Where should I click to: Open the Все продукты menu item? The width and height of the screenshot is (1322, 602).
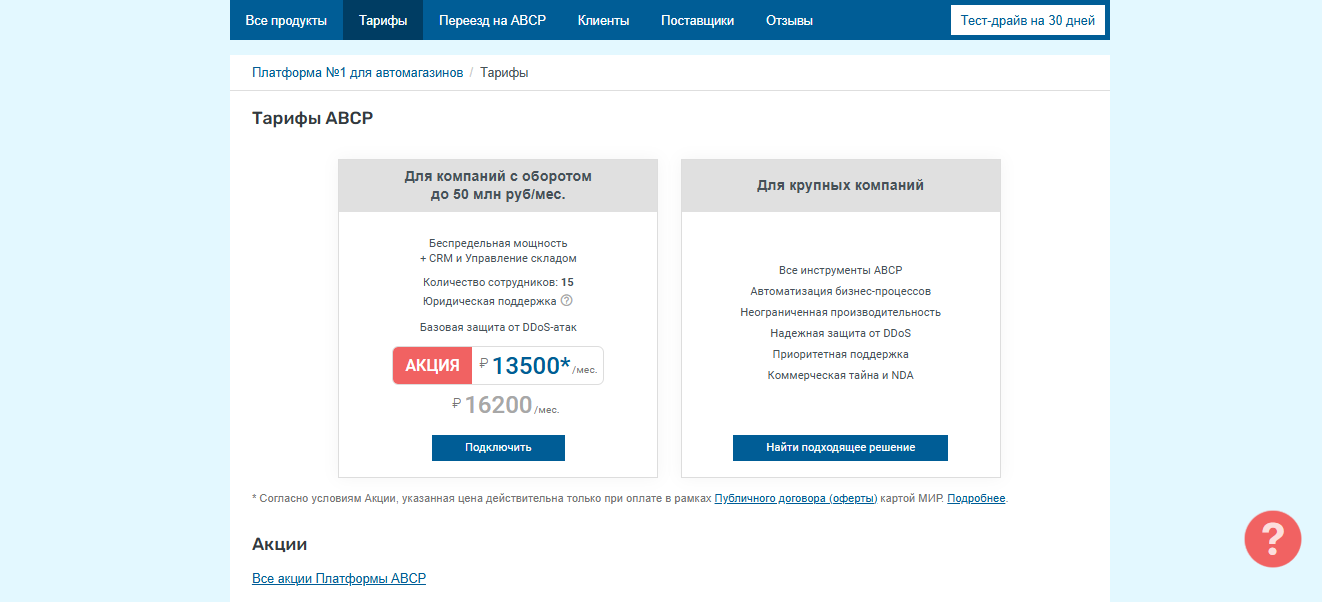click(x=286, y=20)
